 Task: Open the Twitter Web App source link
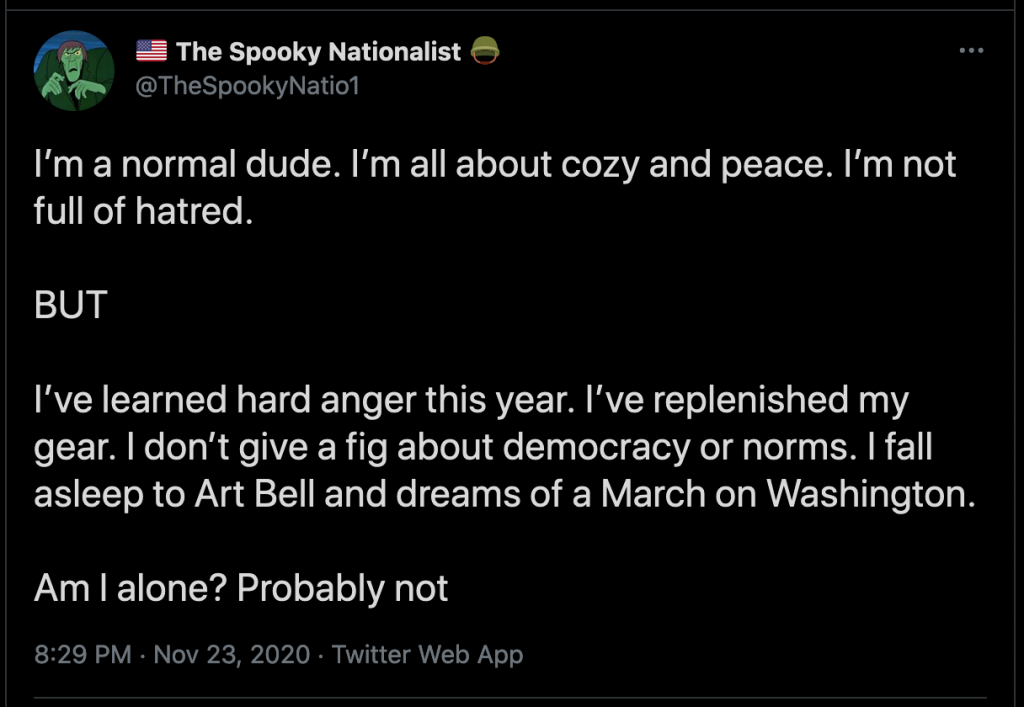pyautogui.click(x=428, y=654)
